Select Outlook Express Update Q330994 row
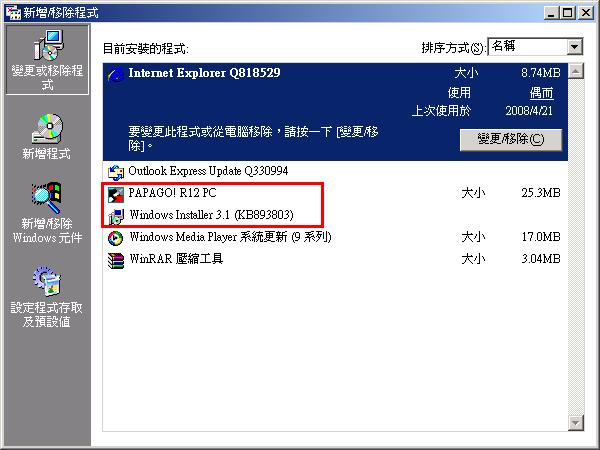This screenshot has height=450, width=600. 335,171
